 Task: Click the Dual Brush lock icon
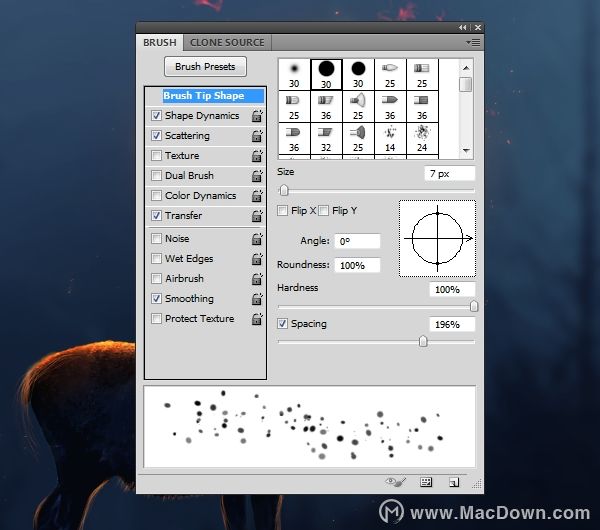(x=257, y=176)
